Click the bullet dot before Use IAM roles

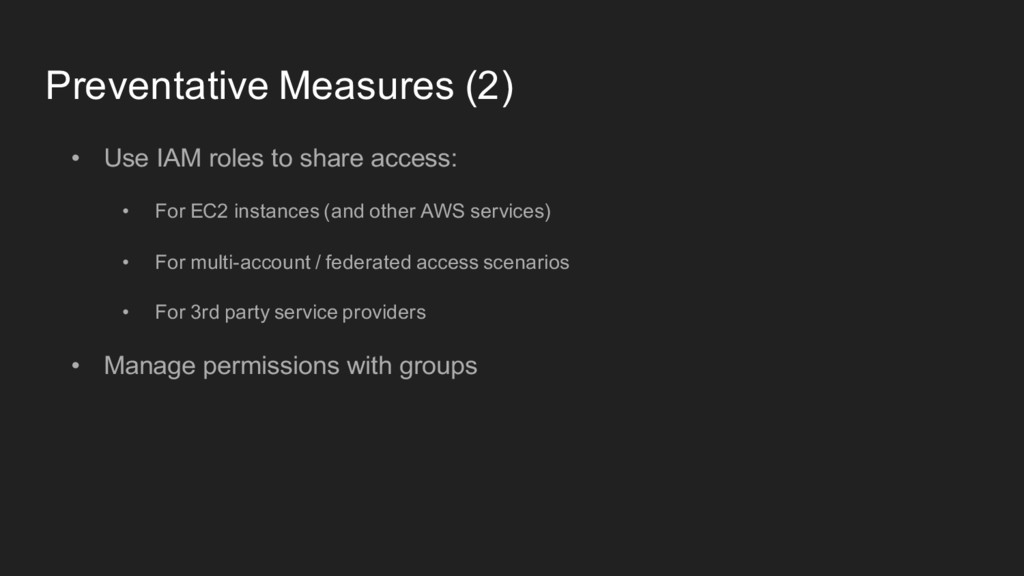[x=76, y=158]
